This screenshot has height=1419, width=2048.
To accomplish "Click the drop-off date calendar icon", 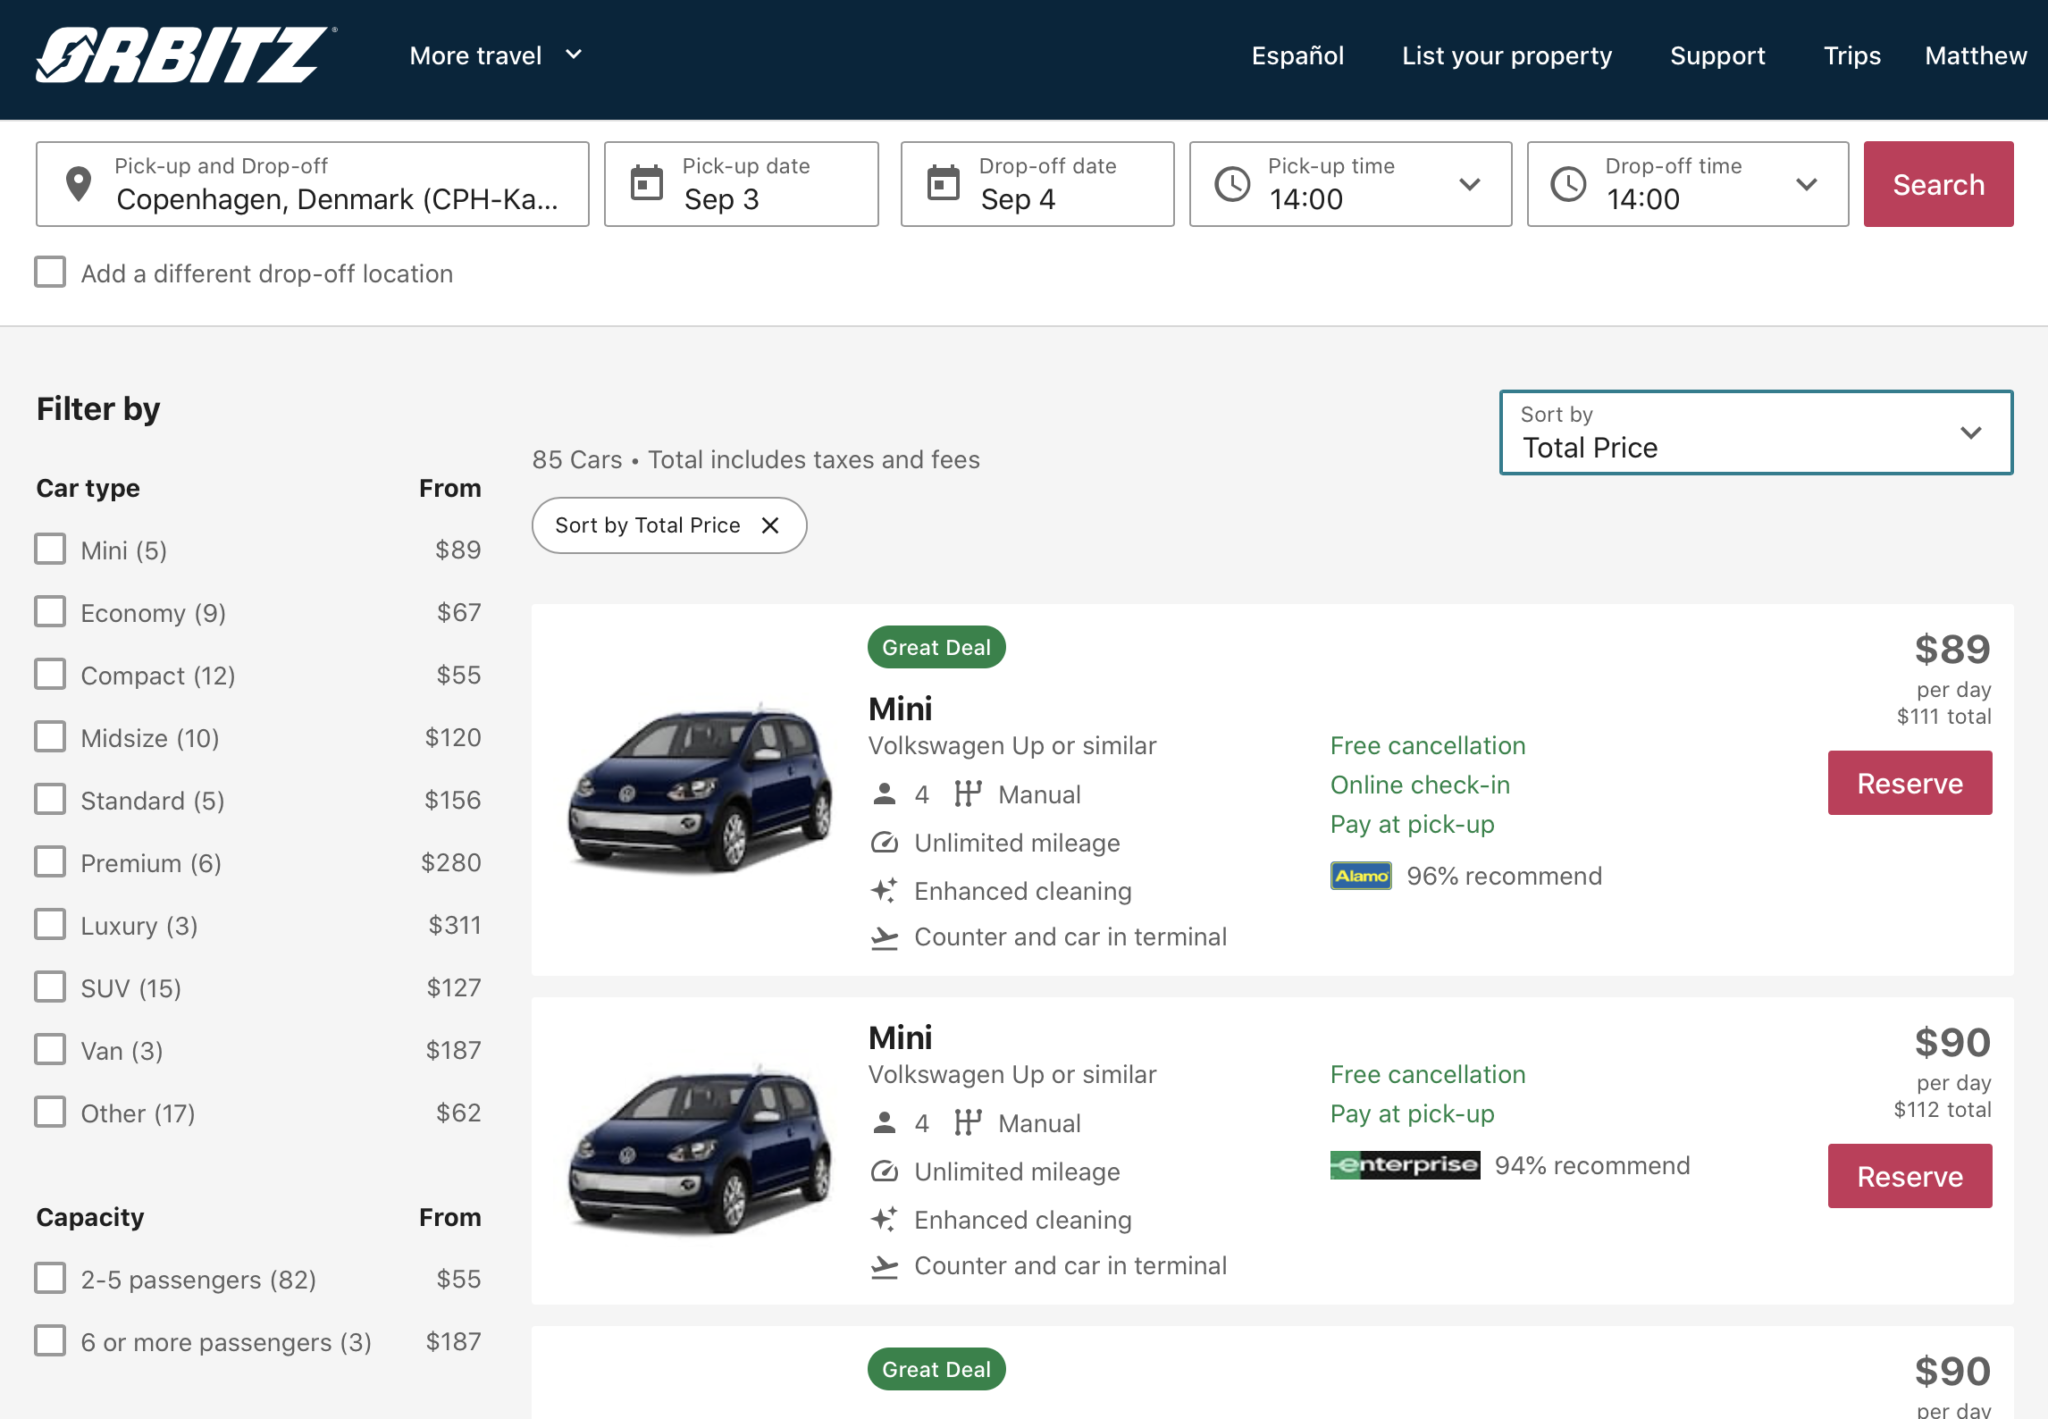I will point(942,184).
